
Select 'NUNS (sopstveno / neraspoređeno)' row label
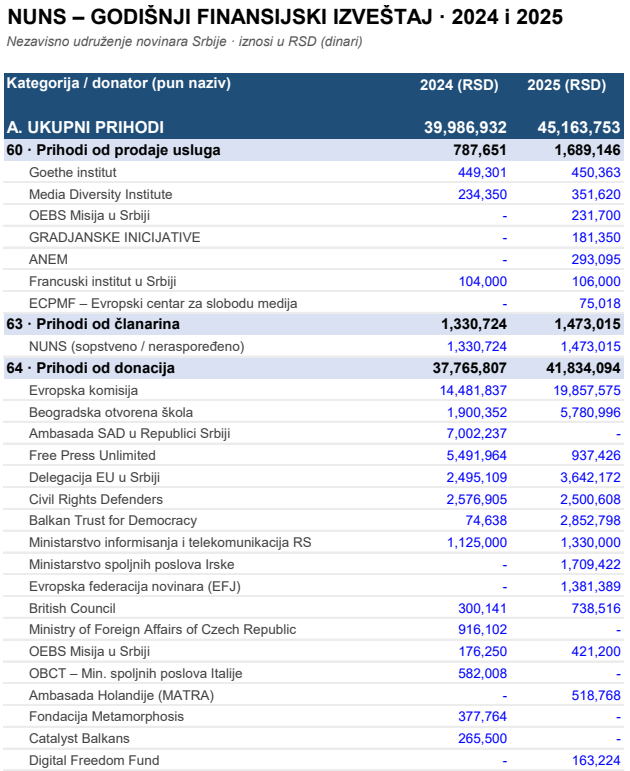point(137,347)
